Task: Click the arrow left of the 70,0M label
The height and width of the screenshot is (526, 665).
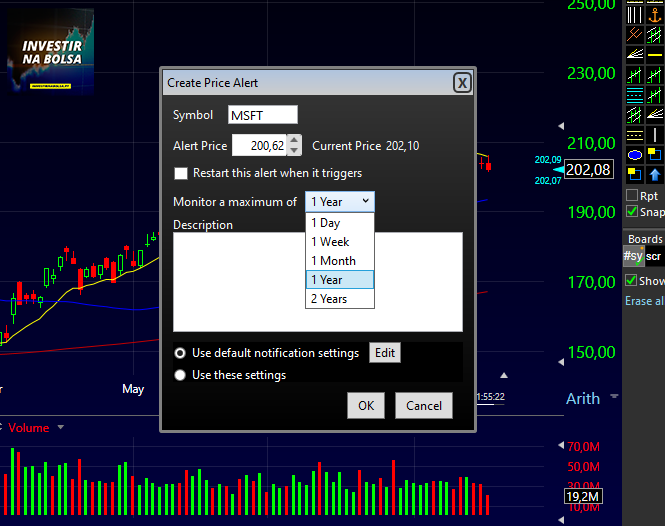Action: (x=561, y=445)
